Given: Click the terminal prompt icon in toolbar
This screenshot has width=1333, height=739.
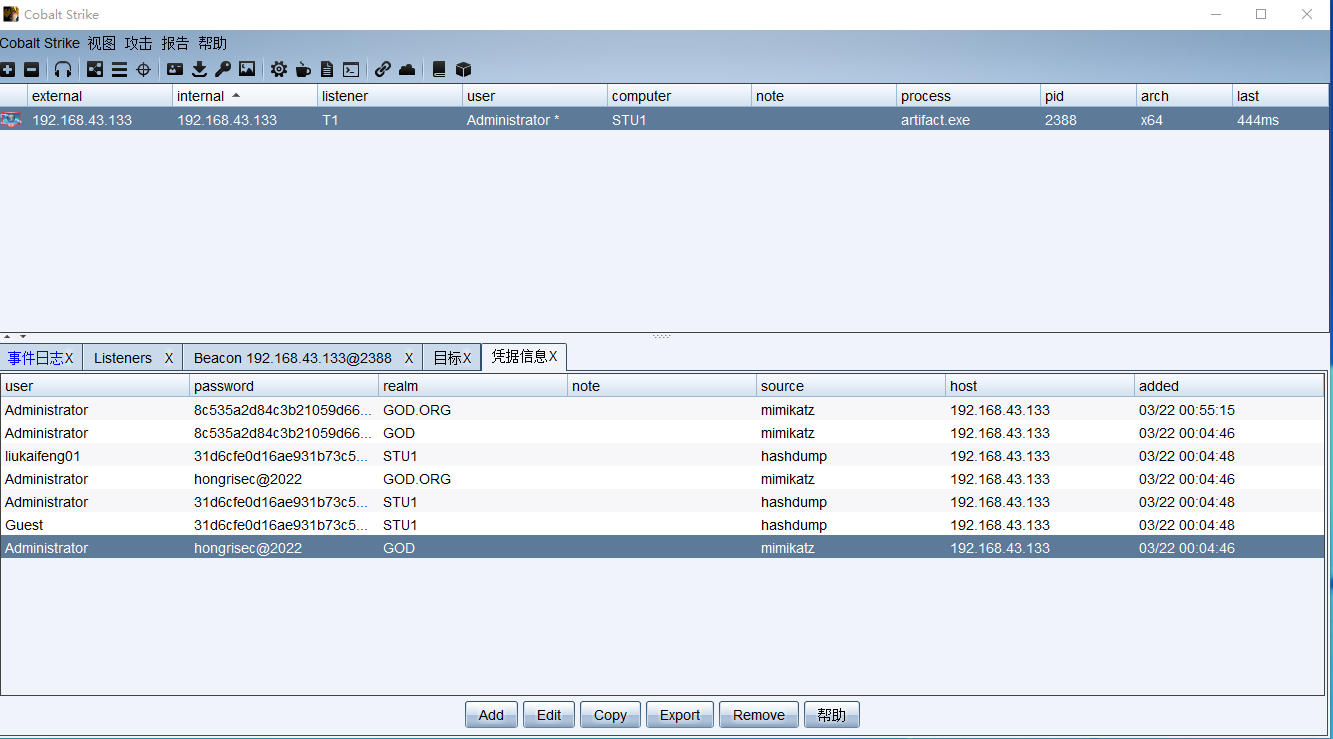Looking at the screenshot, I should pyautogui.click(x=351, y=69).
